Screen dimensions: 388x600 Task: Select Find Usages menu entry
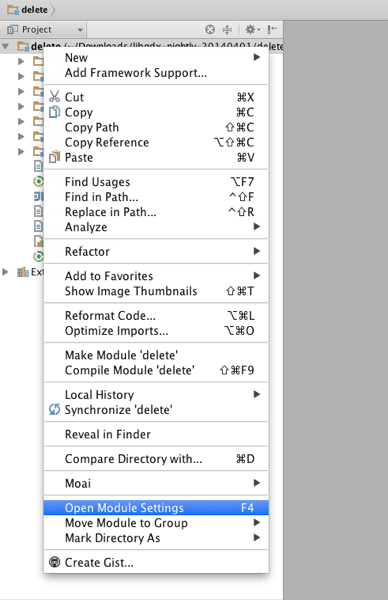pos(156,182)
